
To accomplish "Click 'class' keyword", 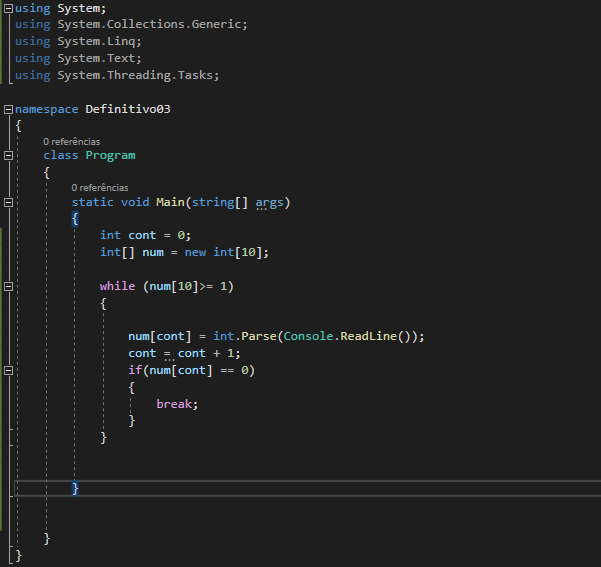I will pyautogui.click(x=61, y=155).
